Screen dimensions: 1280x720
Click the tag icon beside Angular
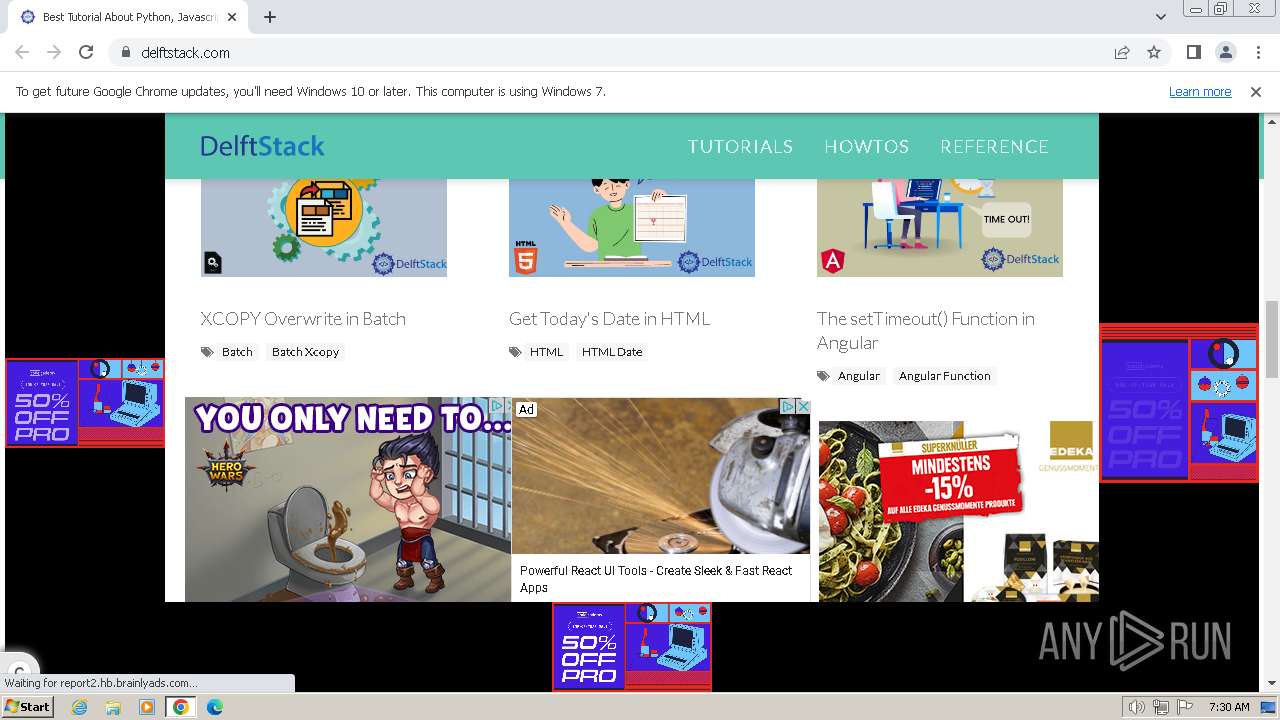point(823,376)
